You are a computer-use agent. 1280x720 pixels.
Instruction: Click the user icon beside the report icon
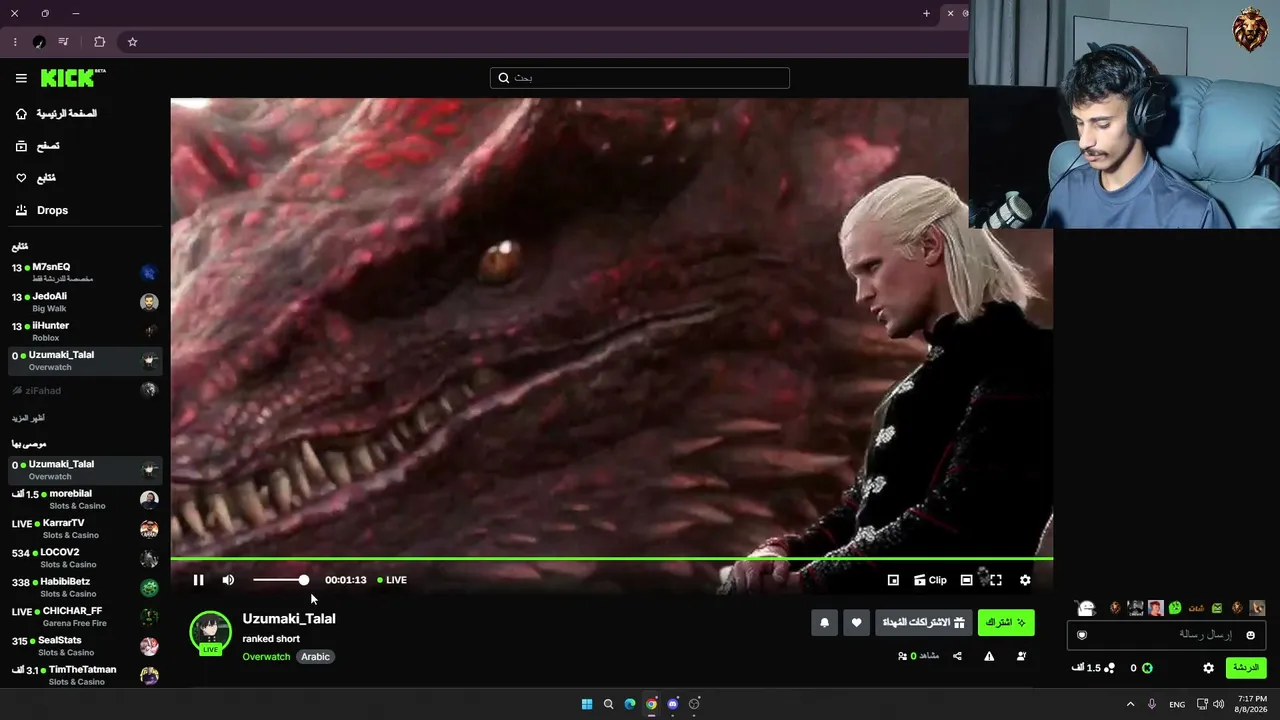click(x=1021, y=656)
